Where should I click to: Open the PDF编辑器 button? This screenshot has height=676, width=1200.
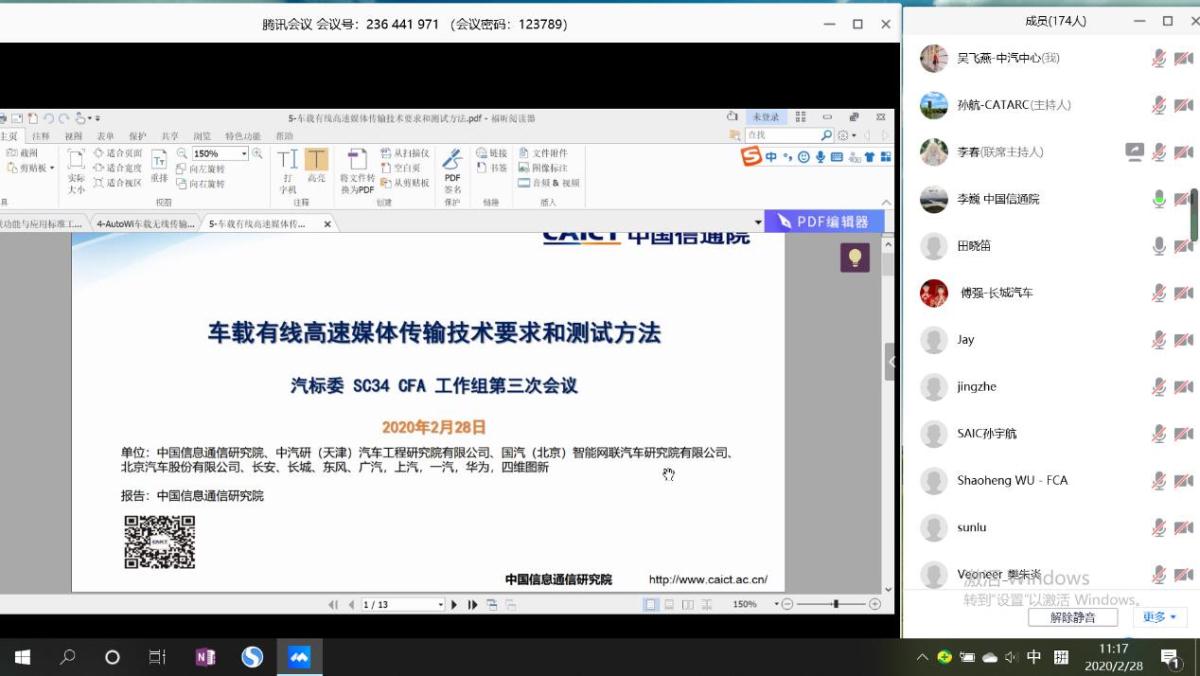[x=824, y=221]
